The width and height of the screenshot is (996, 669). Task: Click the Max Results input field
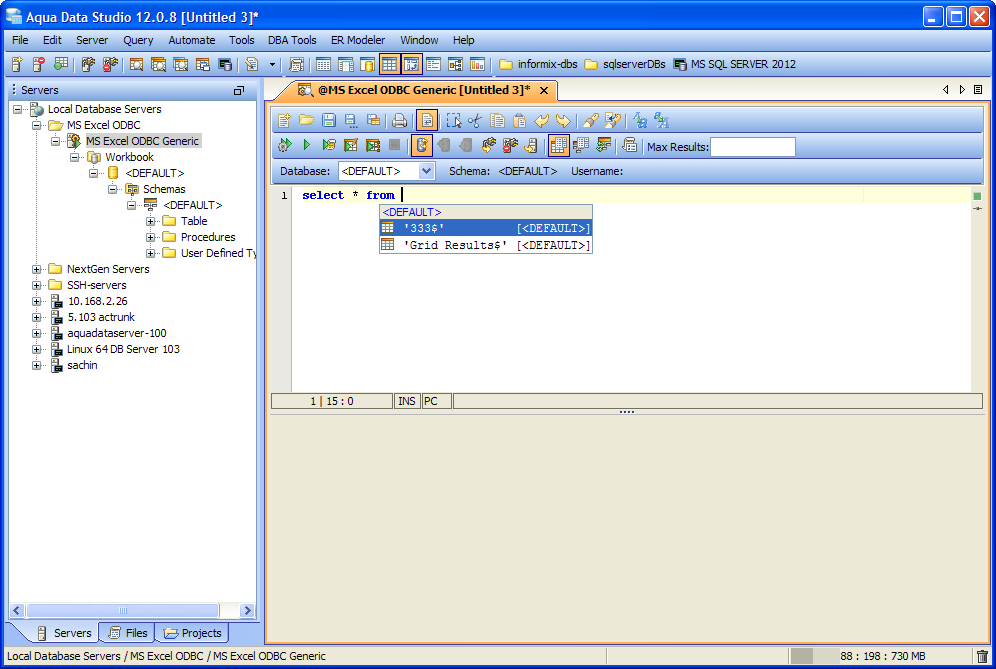pyautogui.click(x=753, y=147)
